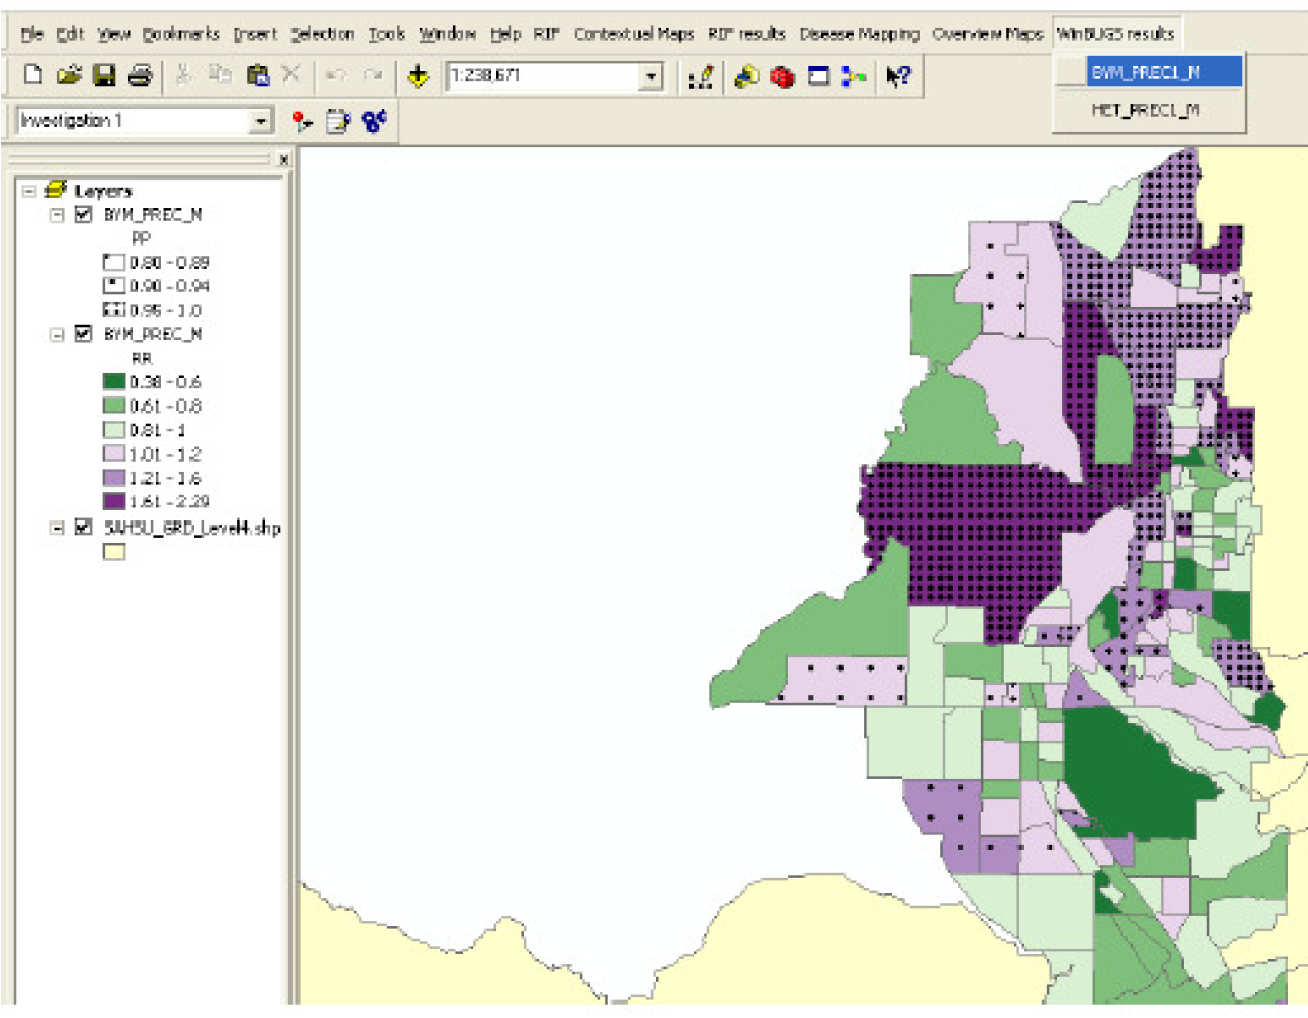Viewport: 1308px width, 1018px height.
Task: Click the dark purple 1.61 - 2.29 swatch
Action: 114,501
